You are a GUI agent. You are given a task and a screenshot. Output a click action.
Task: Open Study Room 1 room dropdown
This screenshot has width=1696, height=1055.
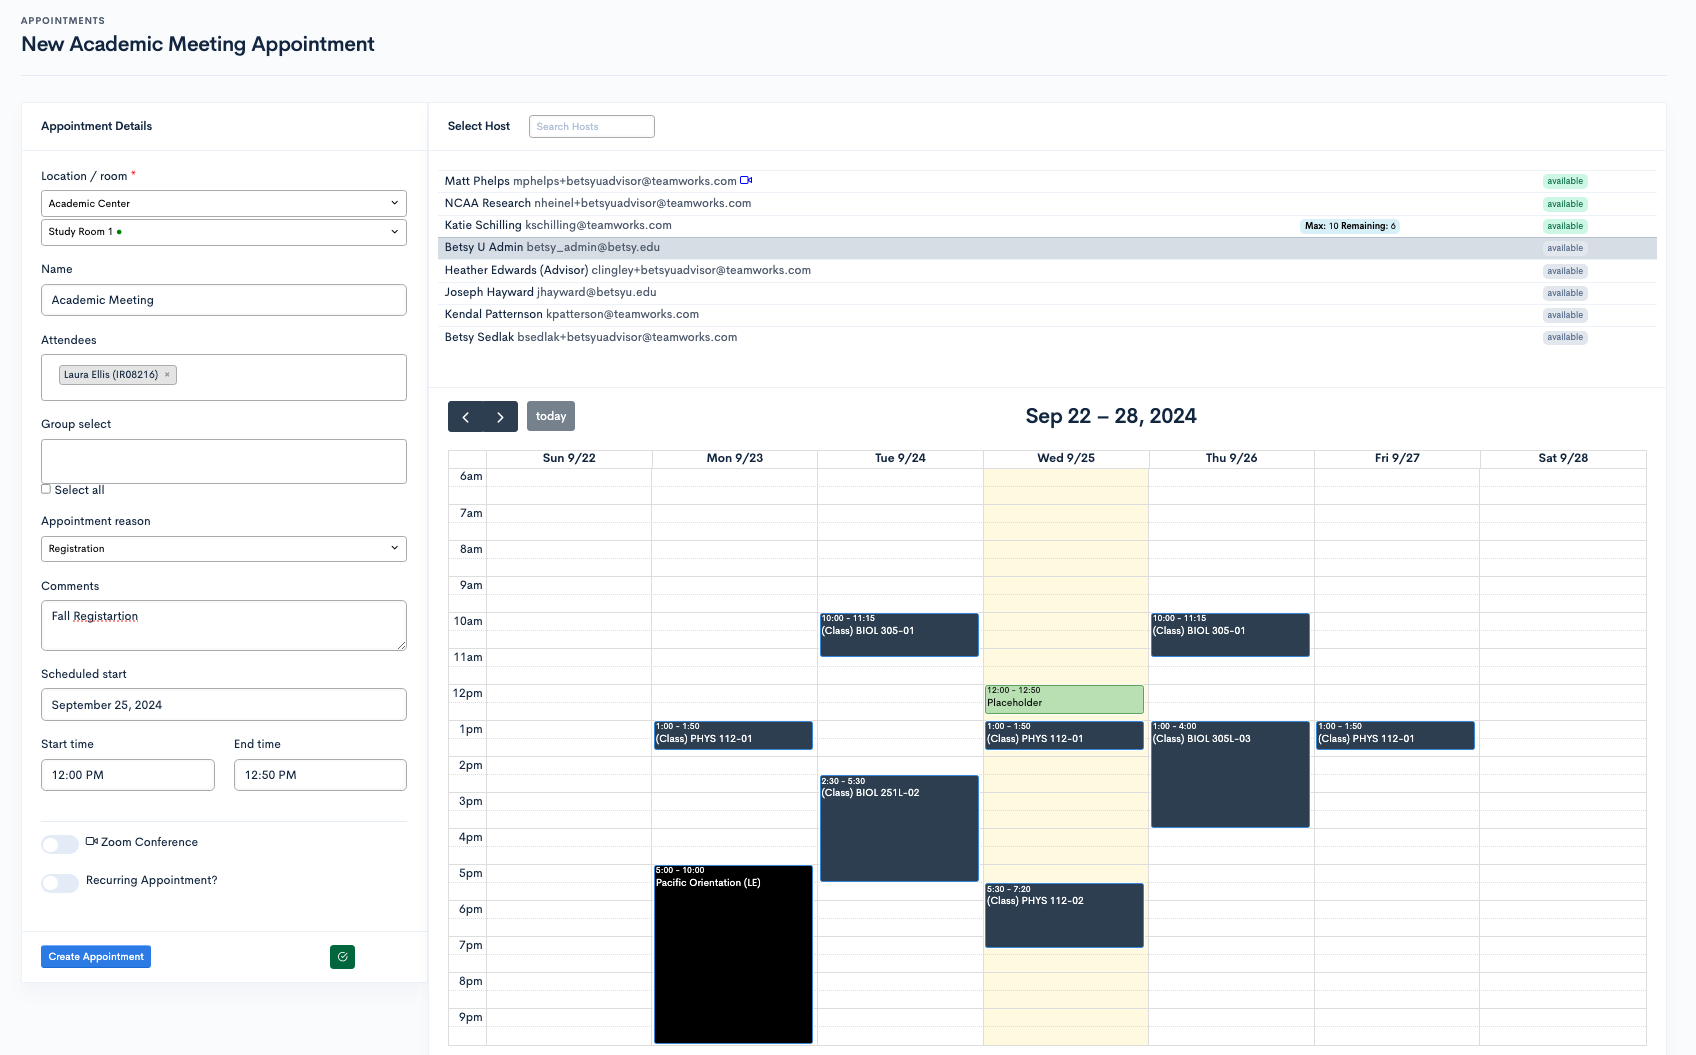(224, 232)
